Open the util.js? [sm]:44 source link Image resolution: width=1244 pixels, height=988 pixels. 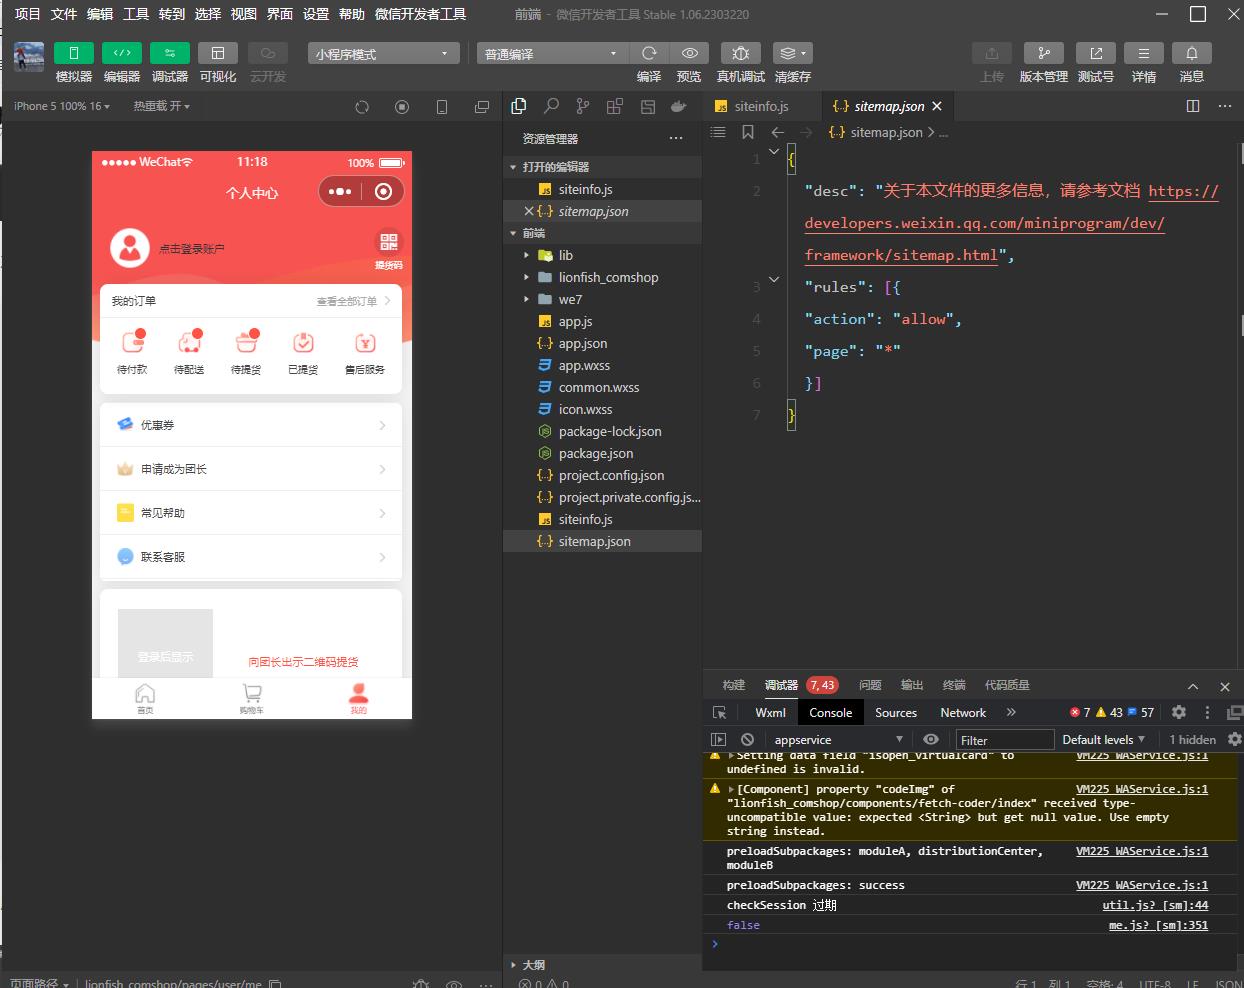(1155, 905)
